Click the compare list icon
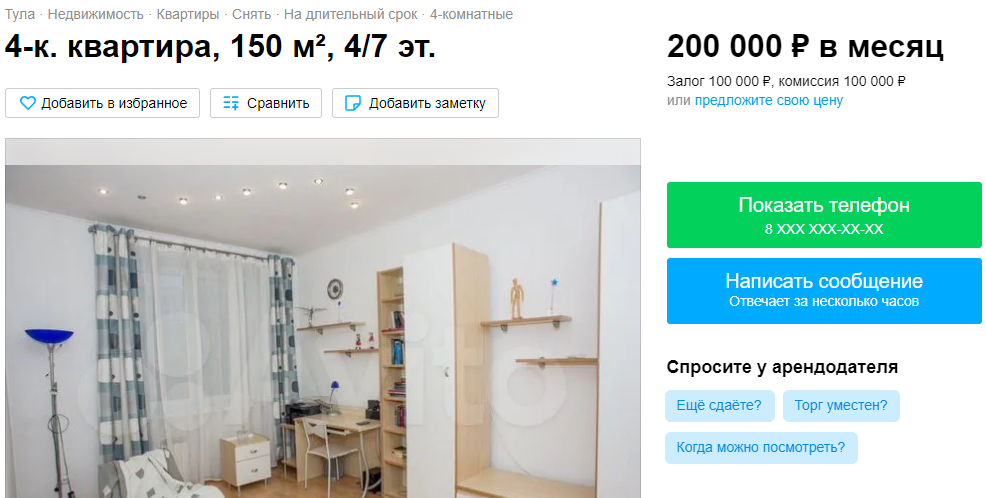This screenshot has height=498, width=986. [x=231, y=103]
